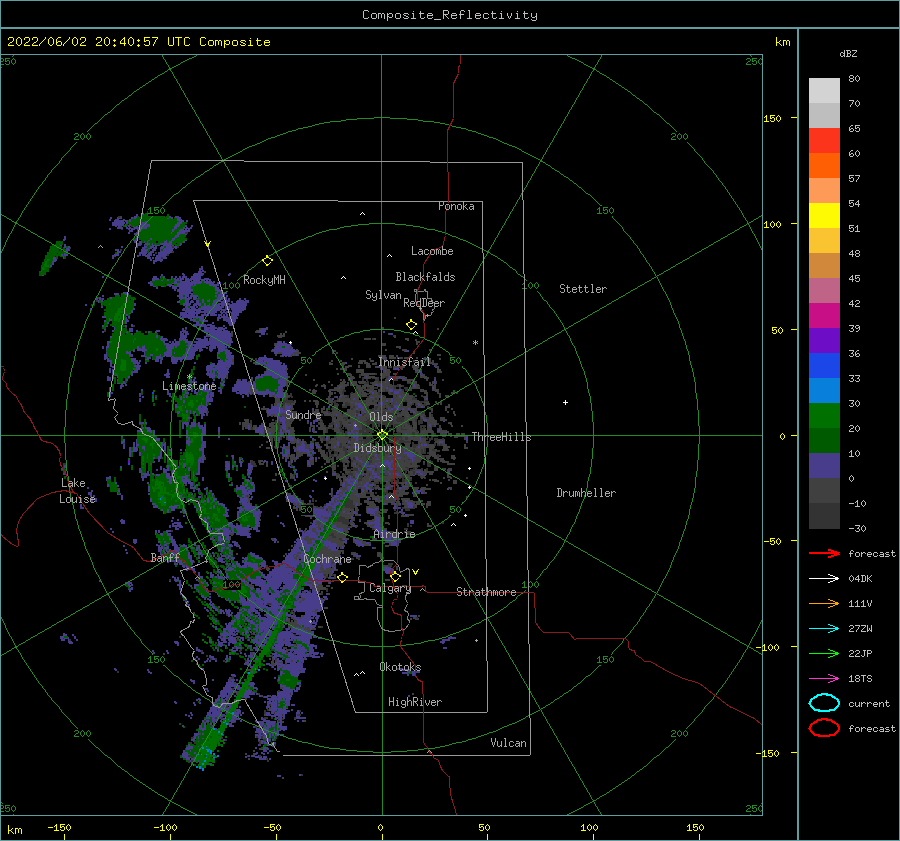This screenshot has height=841, width=900.
Task: Click the Banff label
Action: [x=165, y=557]
